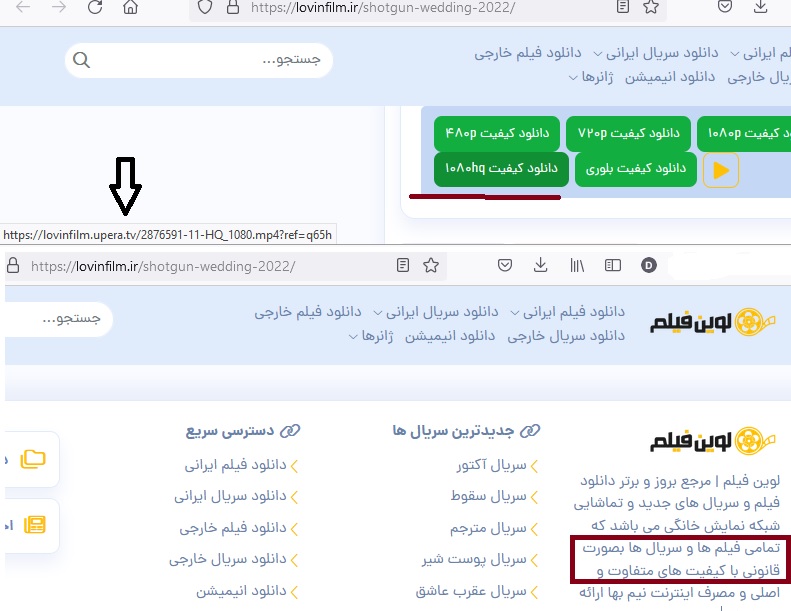Open دانلود سریال خارجی under دسترسی سریع
The image size is (791, 611).
pos(228,560)
